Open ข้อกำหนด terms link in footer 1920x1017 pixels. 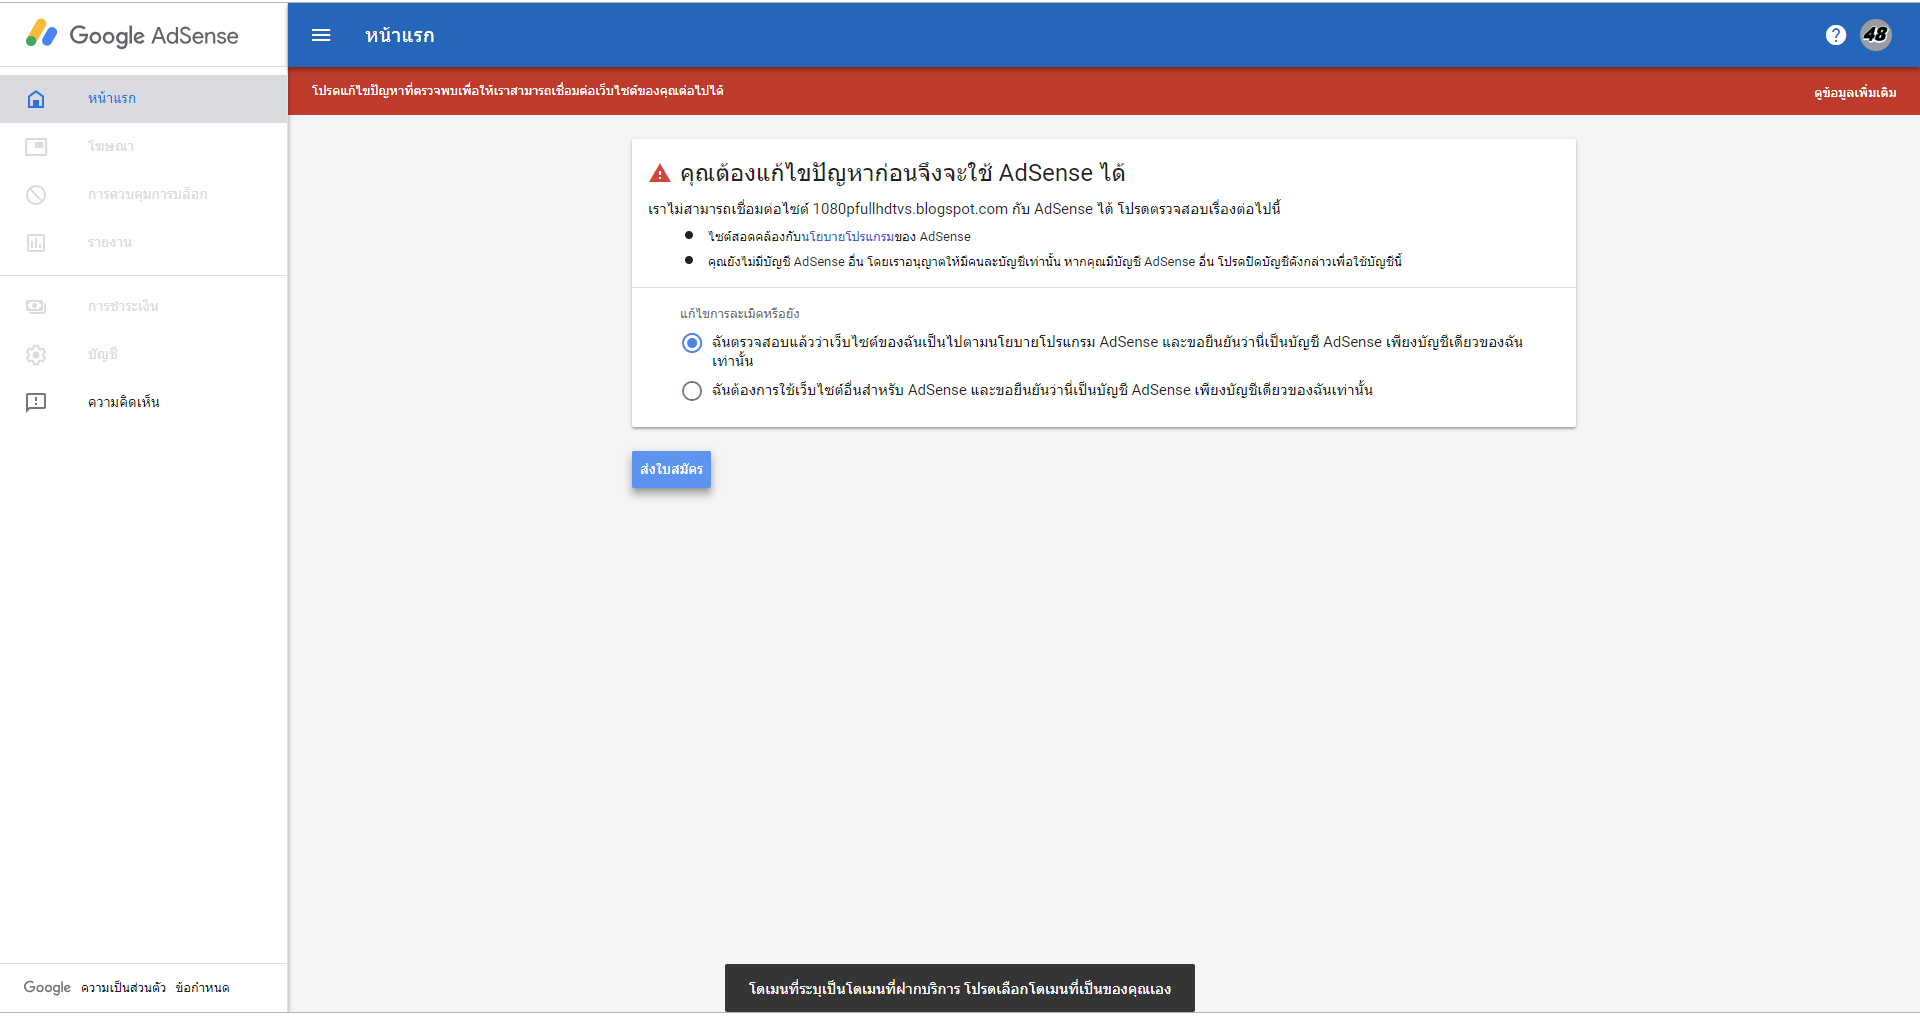click(x=202, y=988)
